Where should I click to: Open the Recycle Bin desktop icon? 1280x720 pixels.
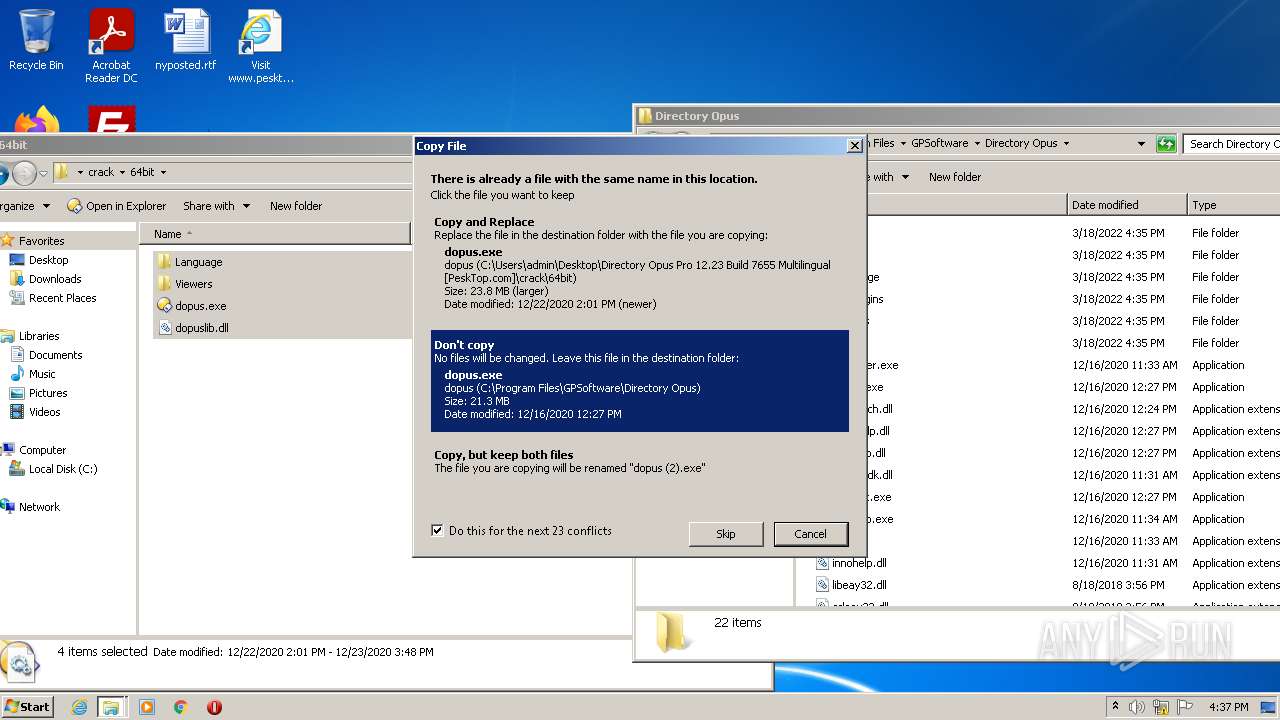click(x=36, y=40)
